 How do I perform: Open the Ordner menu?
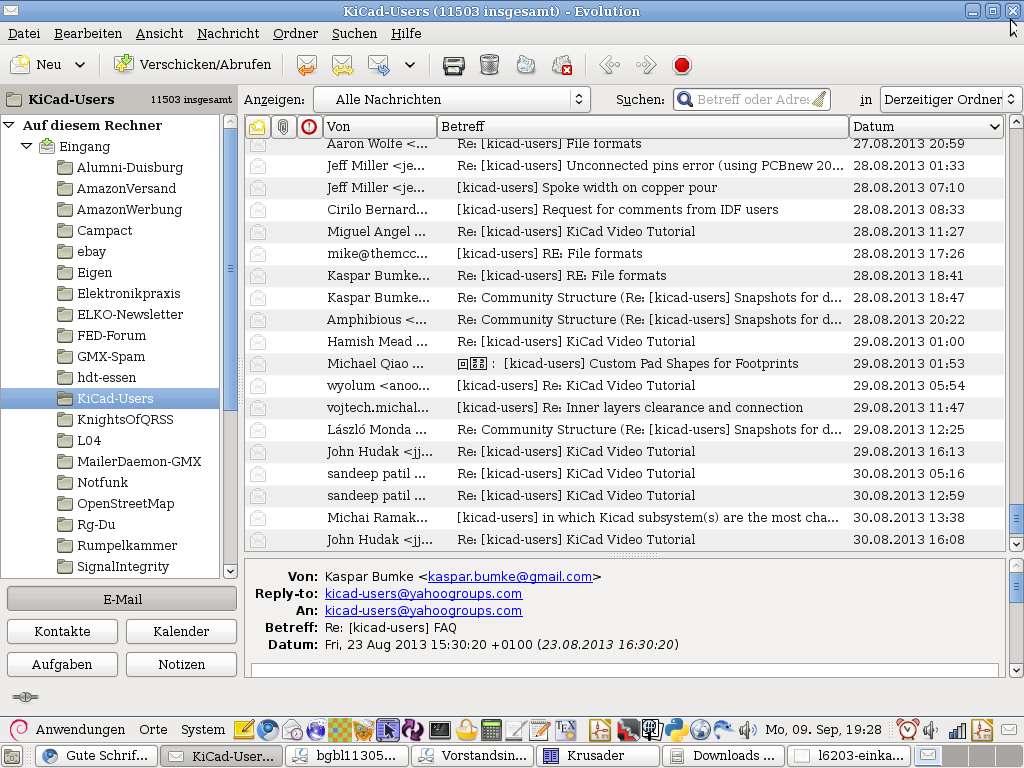[x=295, y=33]
